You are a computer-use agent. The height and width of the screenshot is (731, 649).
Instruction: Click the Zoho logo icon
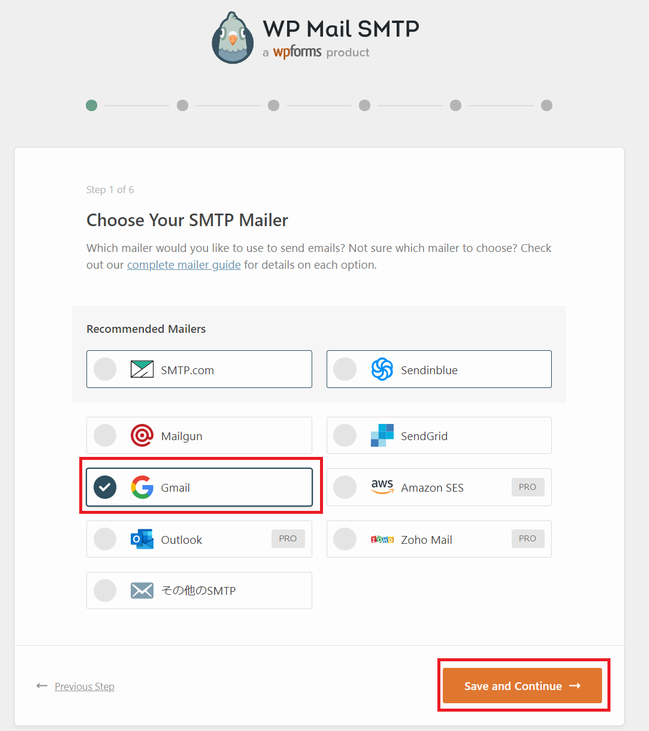382,539
